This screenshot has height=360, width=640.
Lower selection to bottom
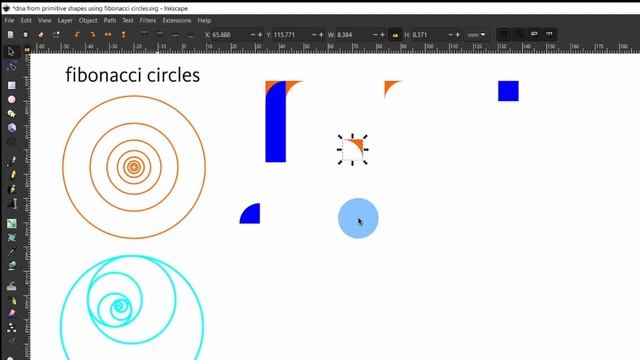pyautogui.click(x=190, y=35)
